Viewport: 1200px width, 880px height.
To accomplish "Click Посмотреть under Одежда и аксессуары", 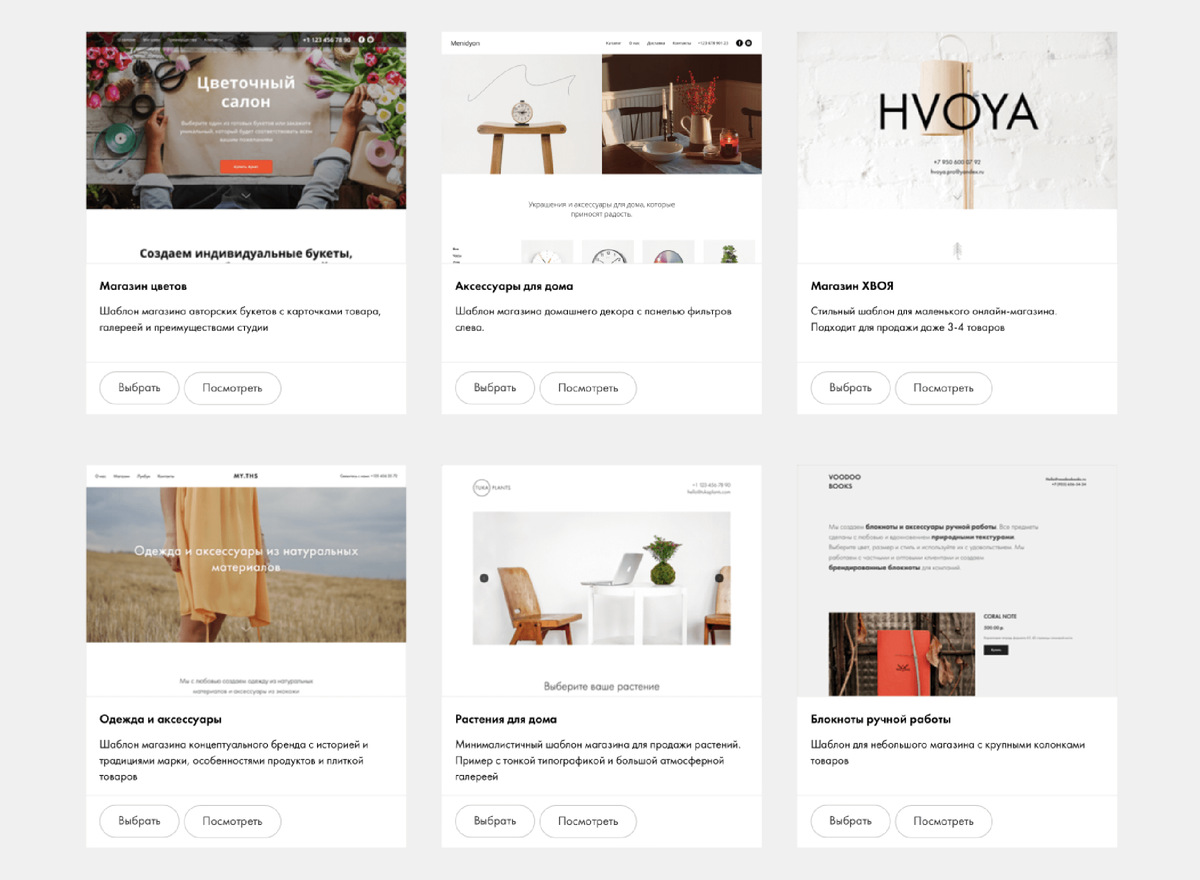I will pyautogui.click(x=232, y=821).
